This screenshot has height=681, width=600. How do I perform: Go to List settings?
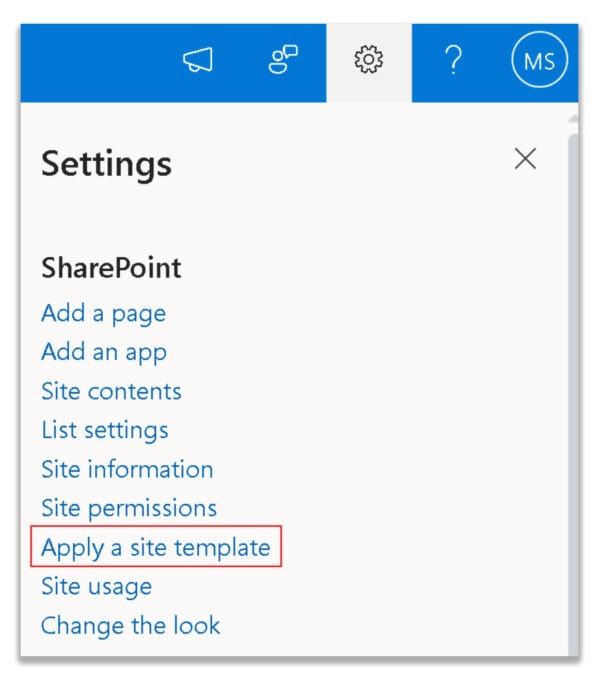(105, 430)
